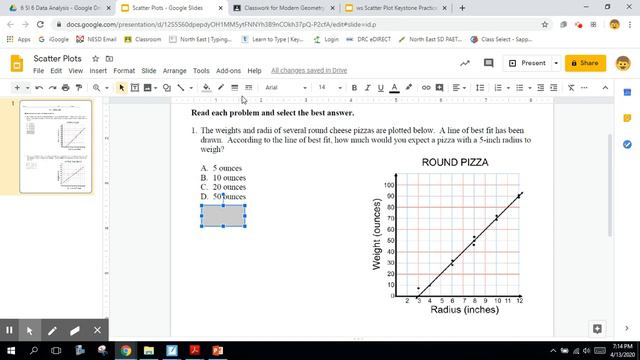Click the Border weight icon

pos(235,88)
